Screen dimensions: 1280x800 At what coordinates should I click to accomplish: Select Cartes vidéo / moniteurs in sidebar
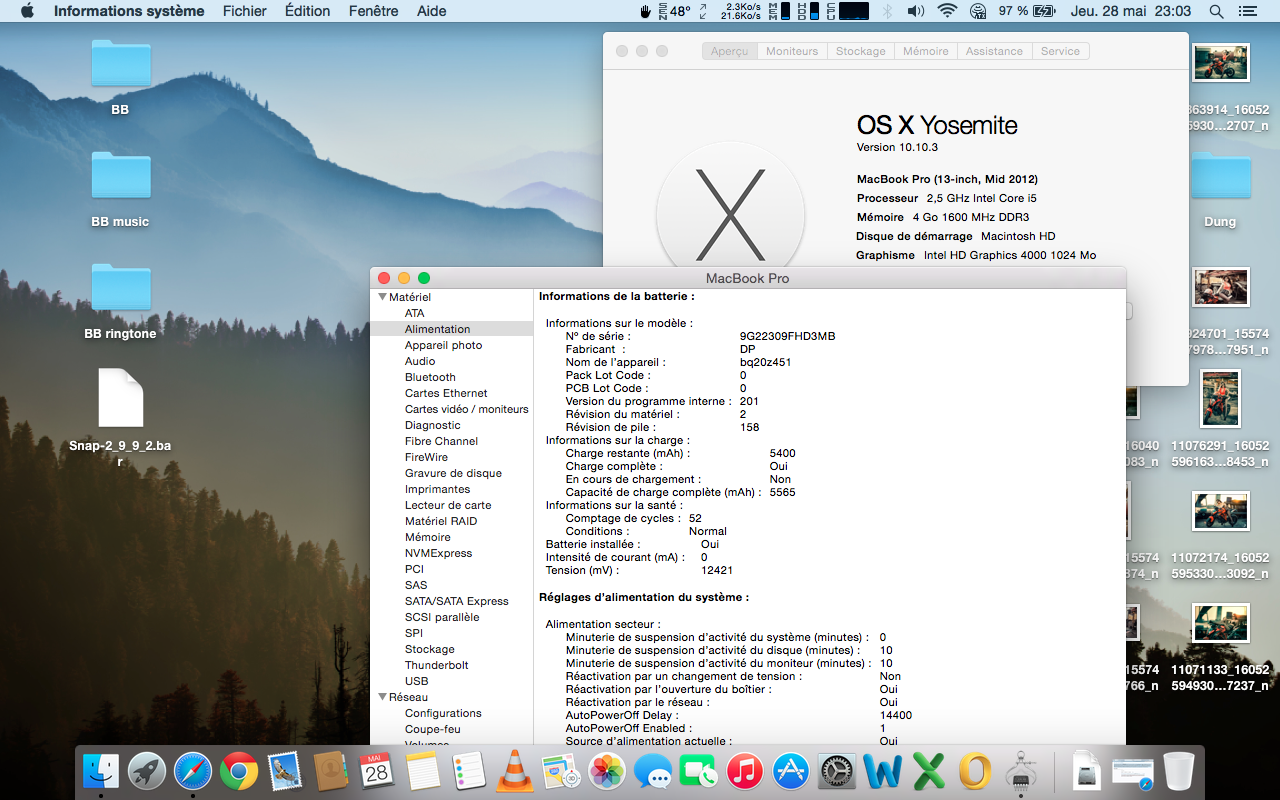click(466, 409)
